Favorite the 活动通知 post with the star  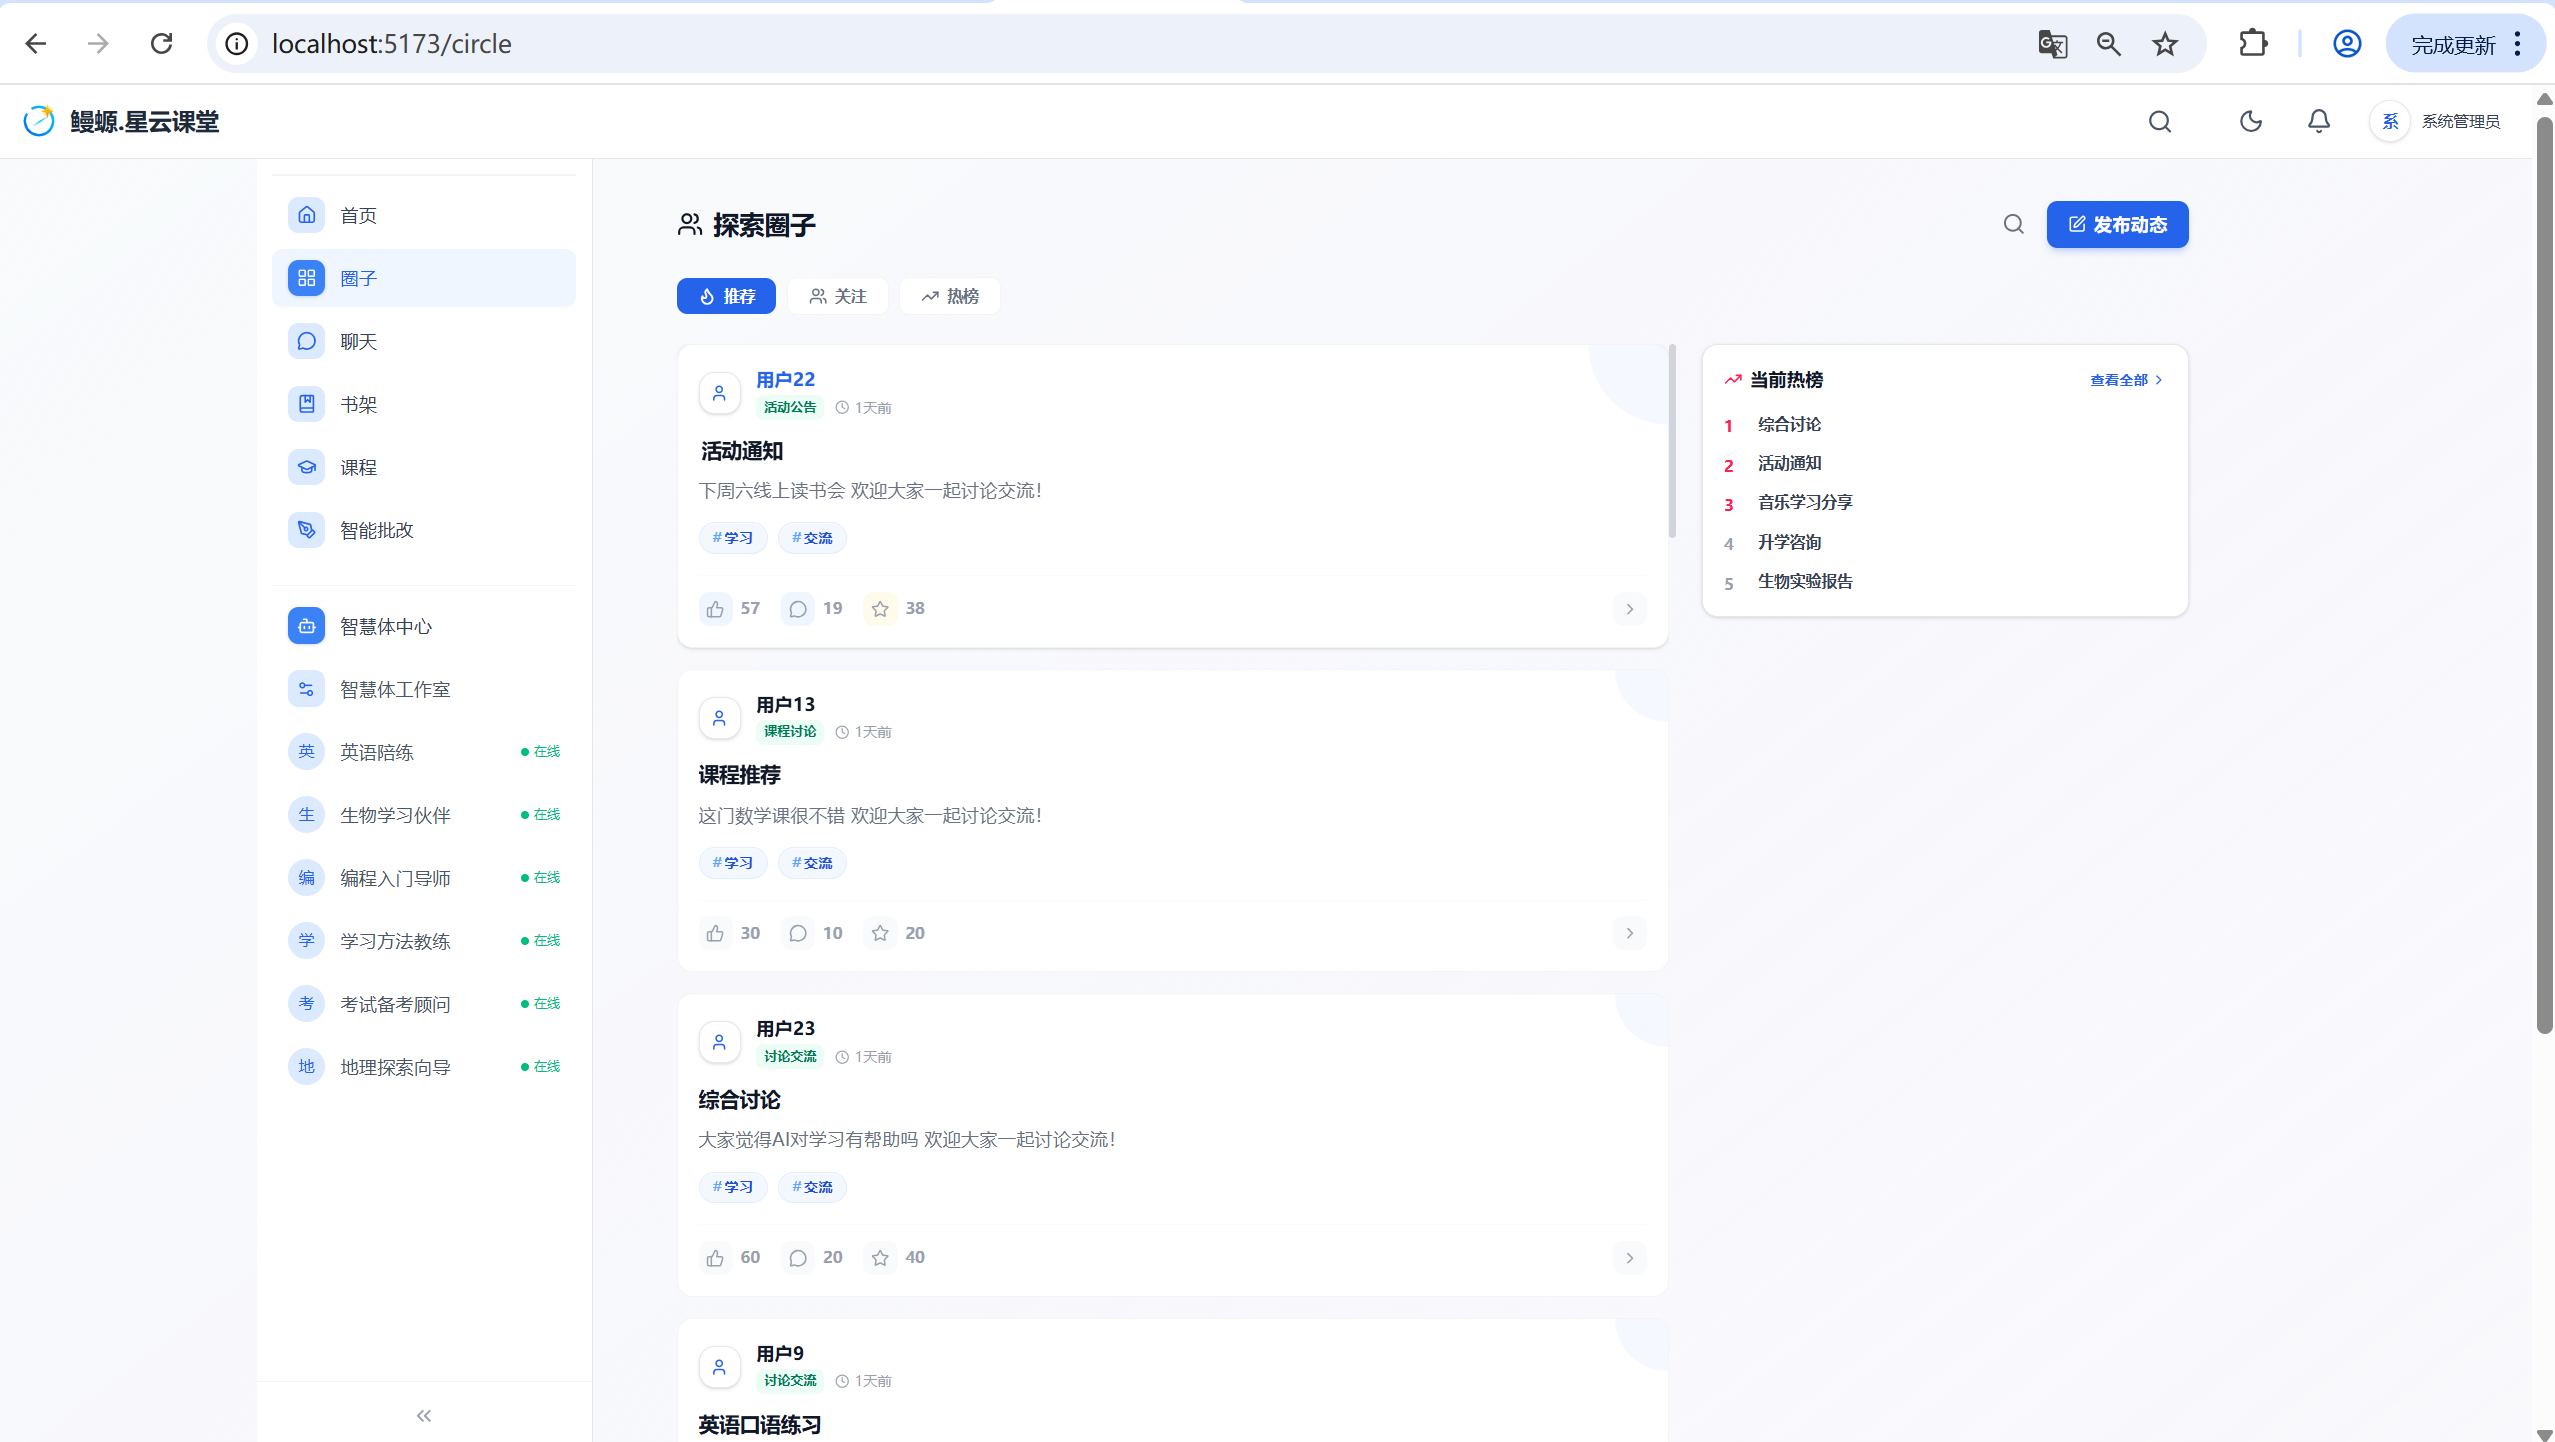[x=880, y=609]
